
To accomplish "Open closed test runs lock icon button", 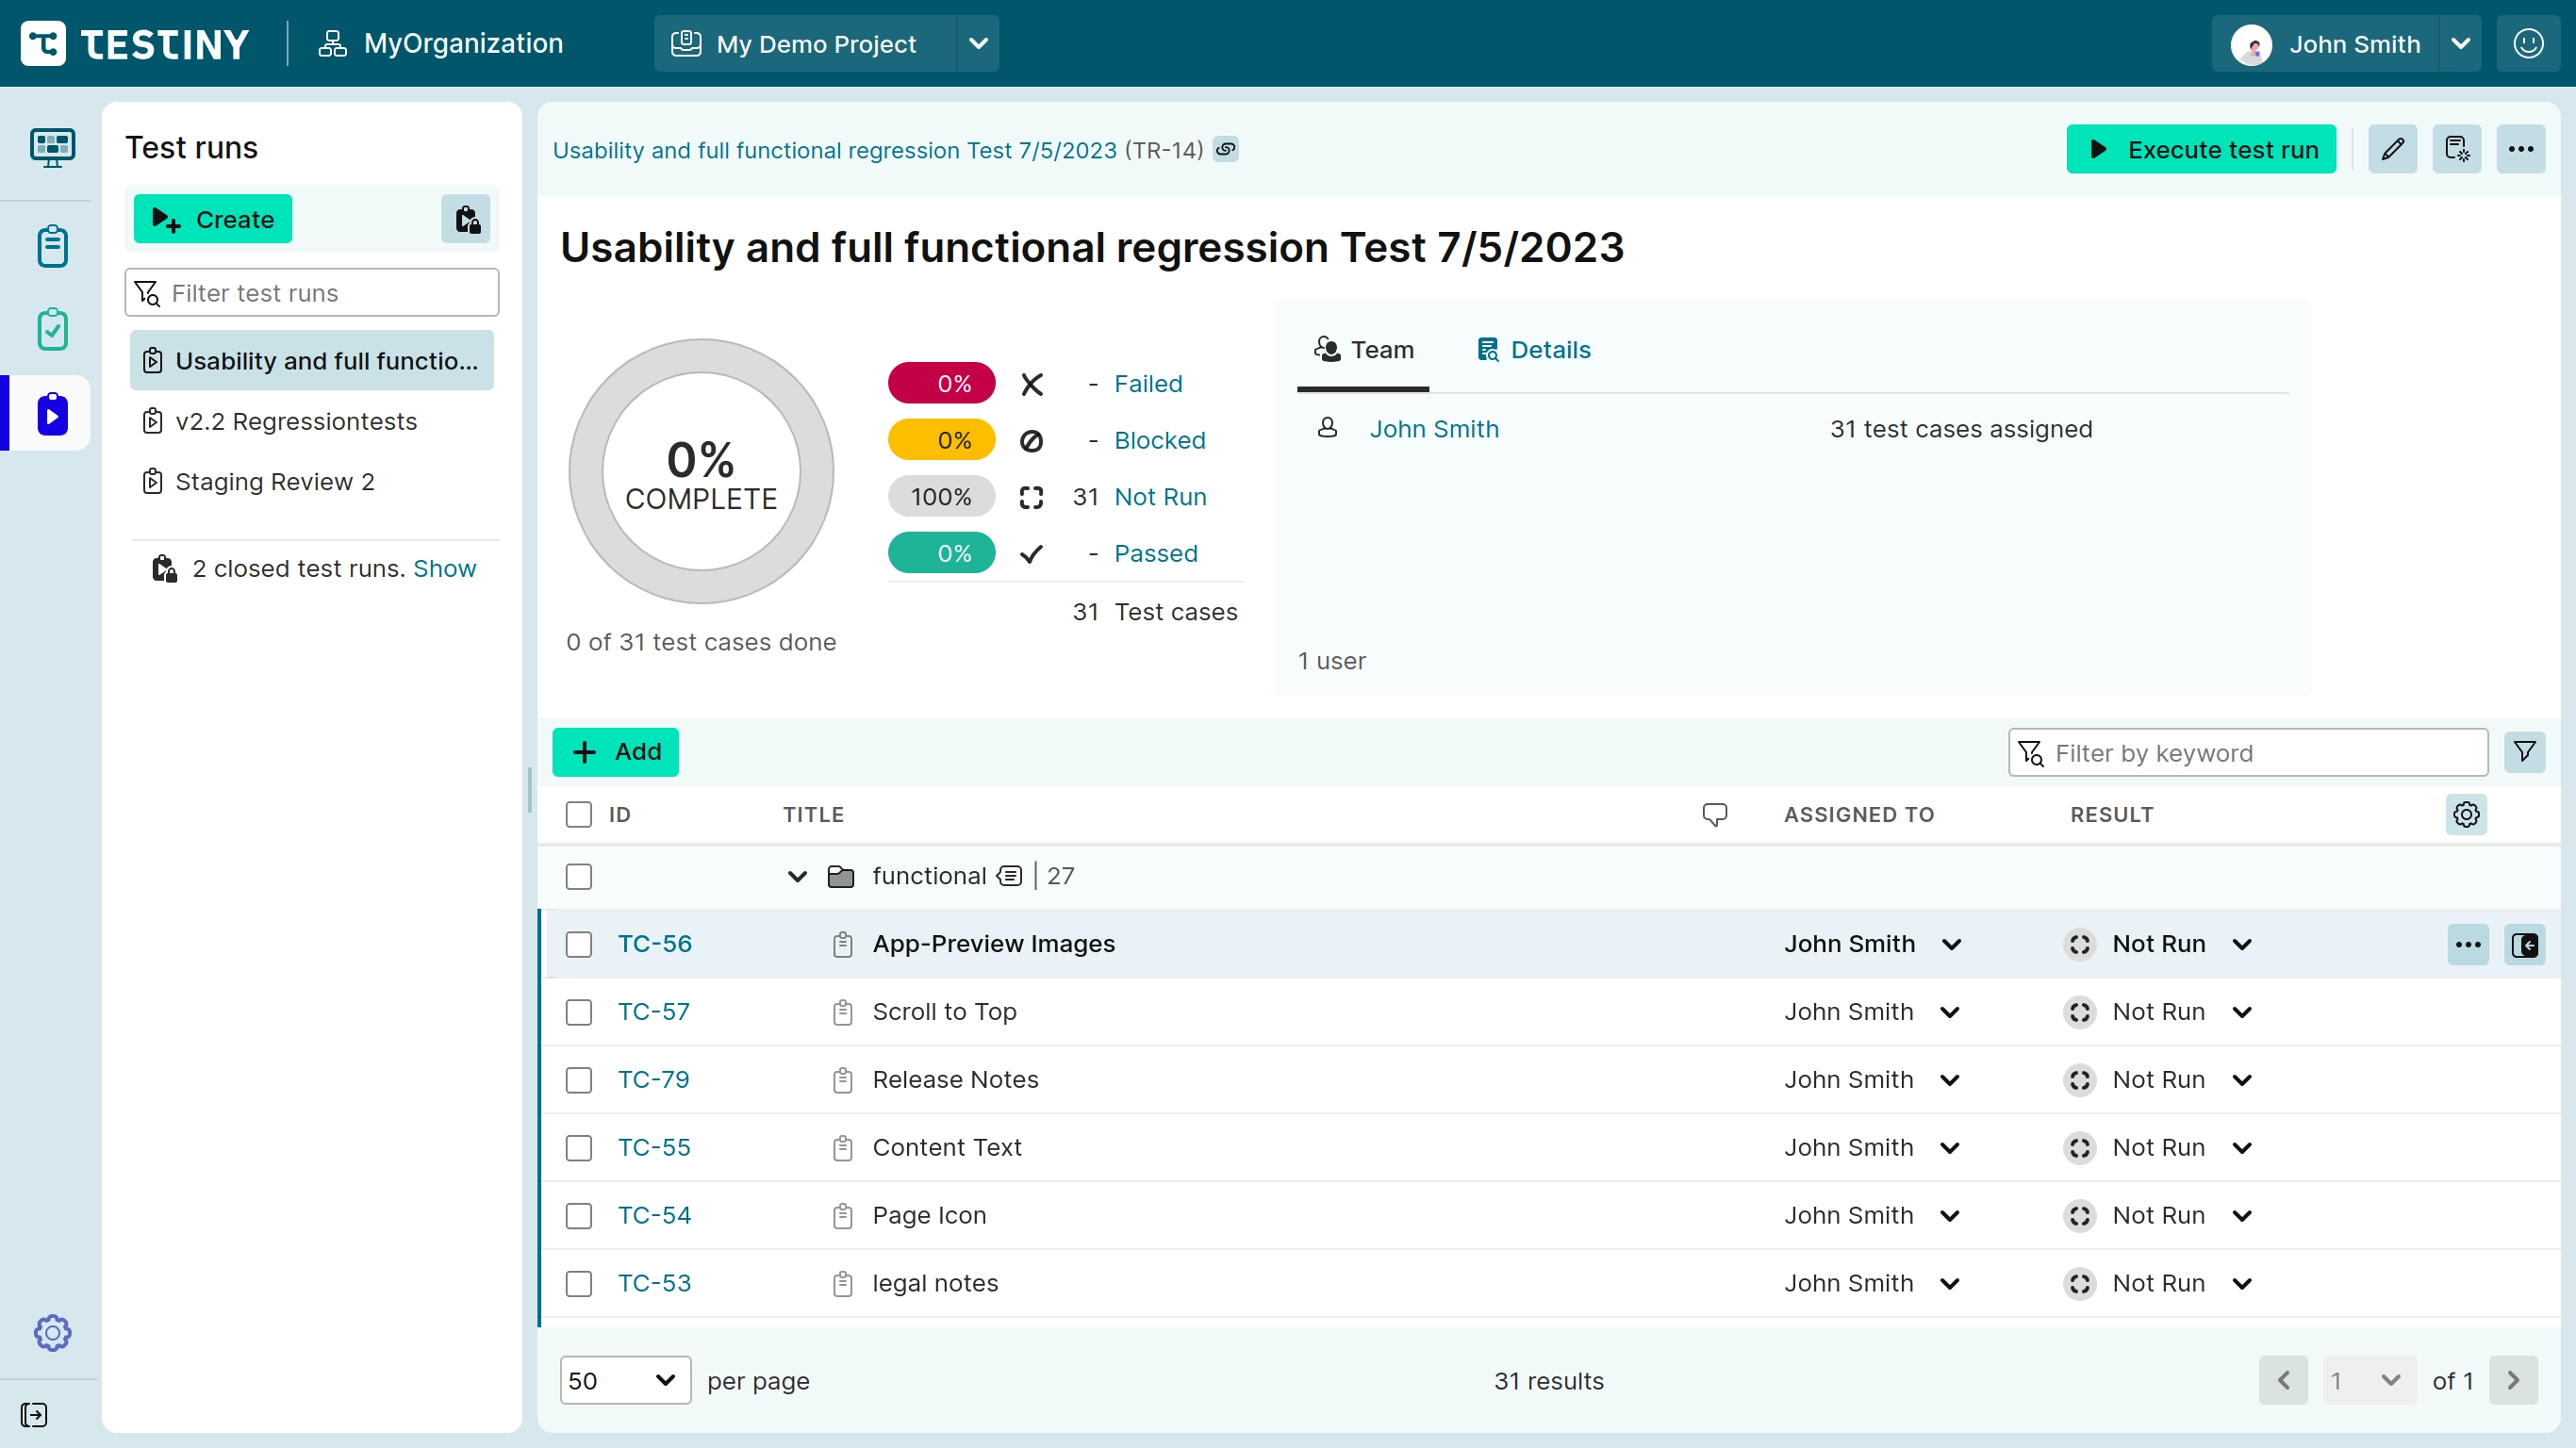I will point(466,219).
